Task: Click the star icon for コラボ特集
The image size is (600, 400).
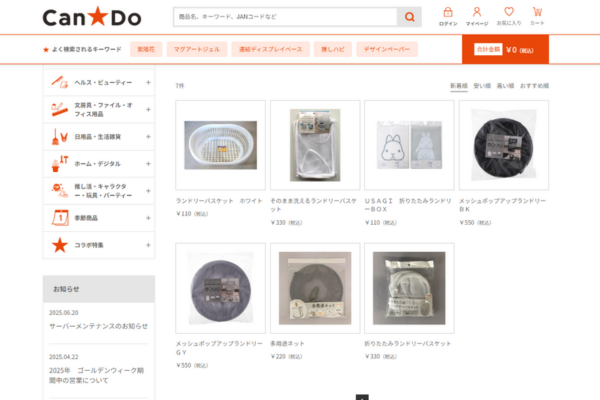Action: tap(60, 245)
